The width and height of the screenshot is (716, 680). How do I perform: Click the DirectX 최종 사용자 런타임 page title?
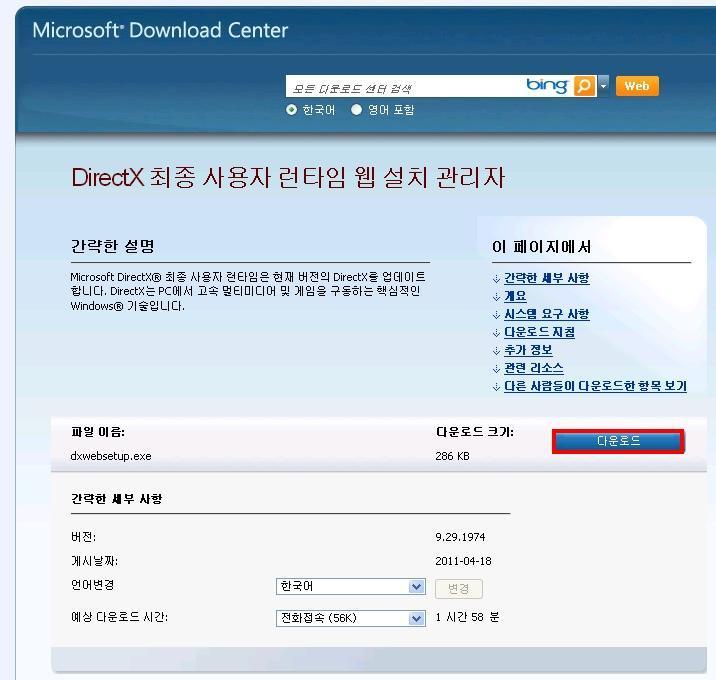(x=288, y=177)
